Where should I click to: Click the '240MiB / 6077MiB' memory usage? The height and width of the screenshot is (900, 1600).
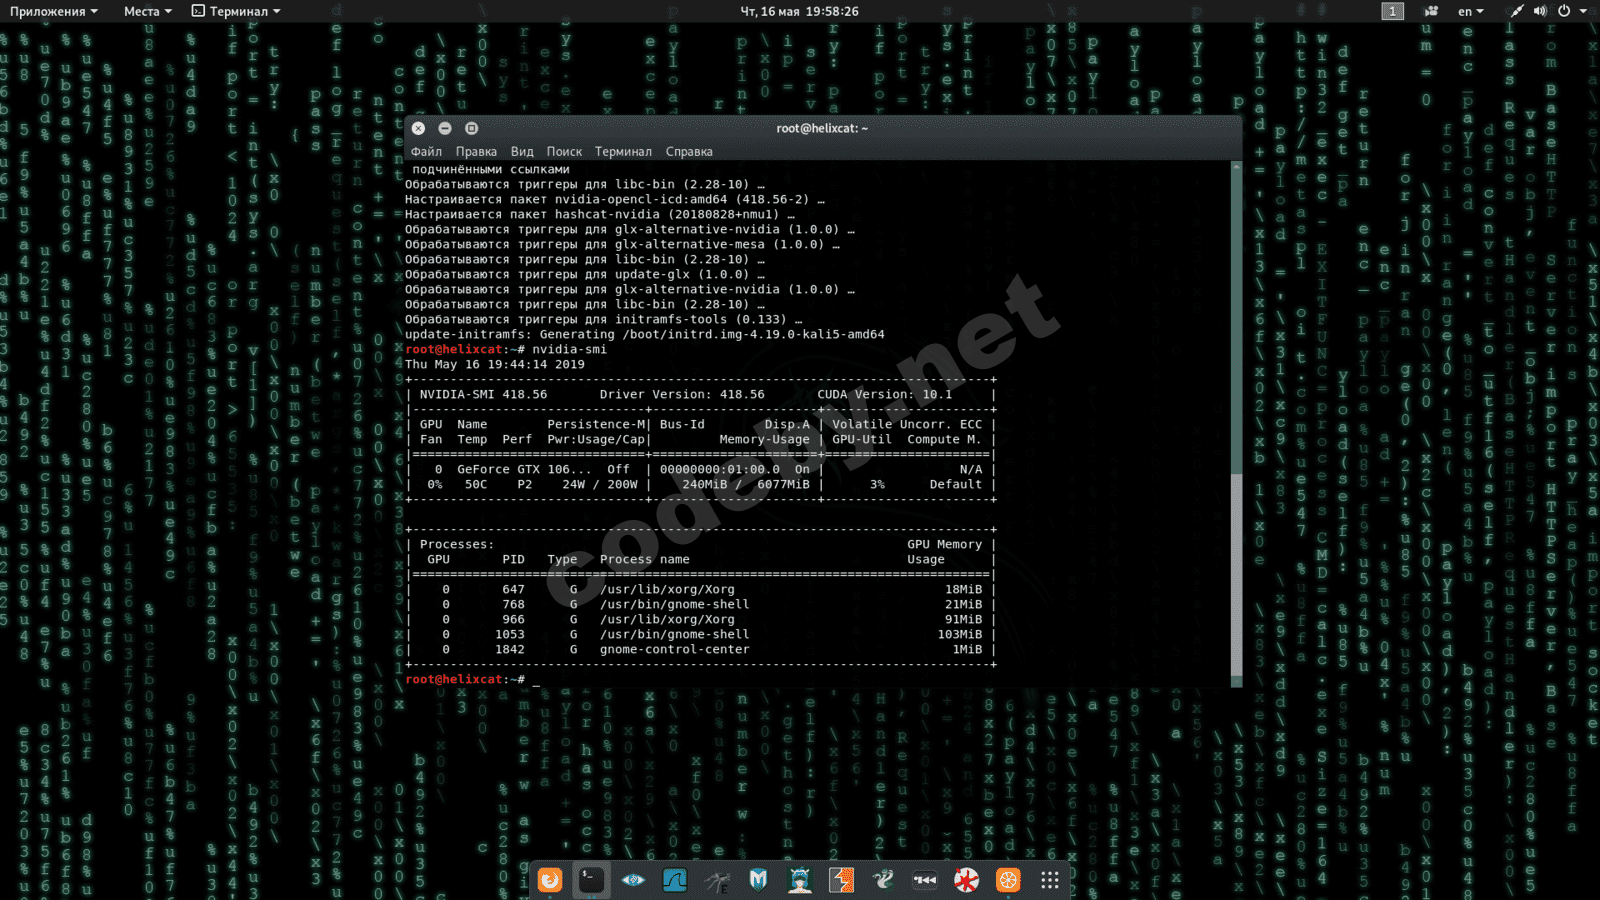pyautogui.click(x=746, y=485)
